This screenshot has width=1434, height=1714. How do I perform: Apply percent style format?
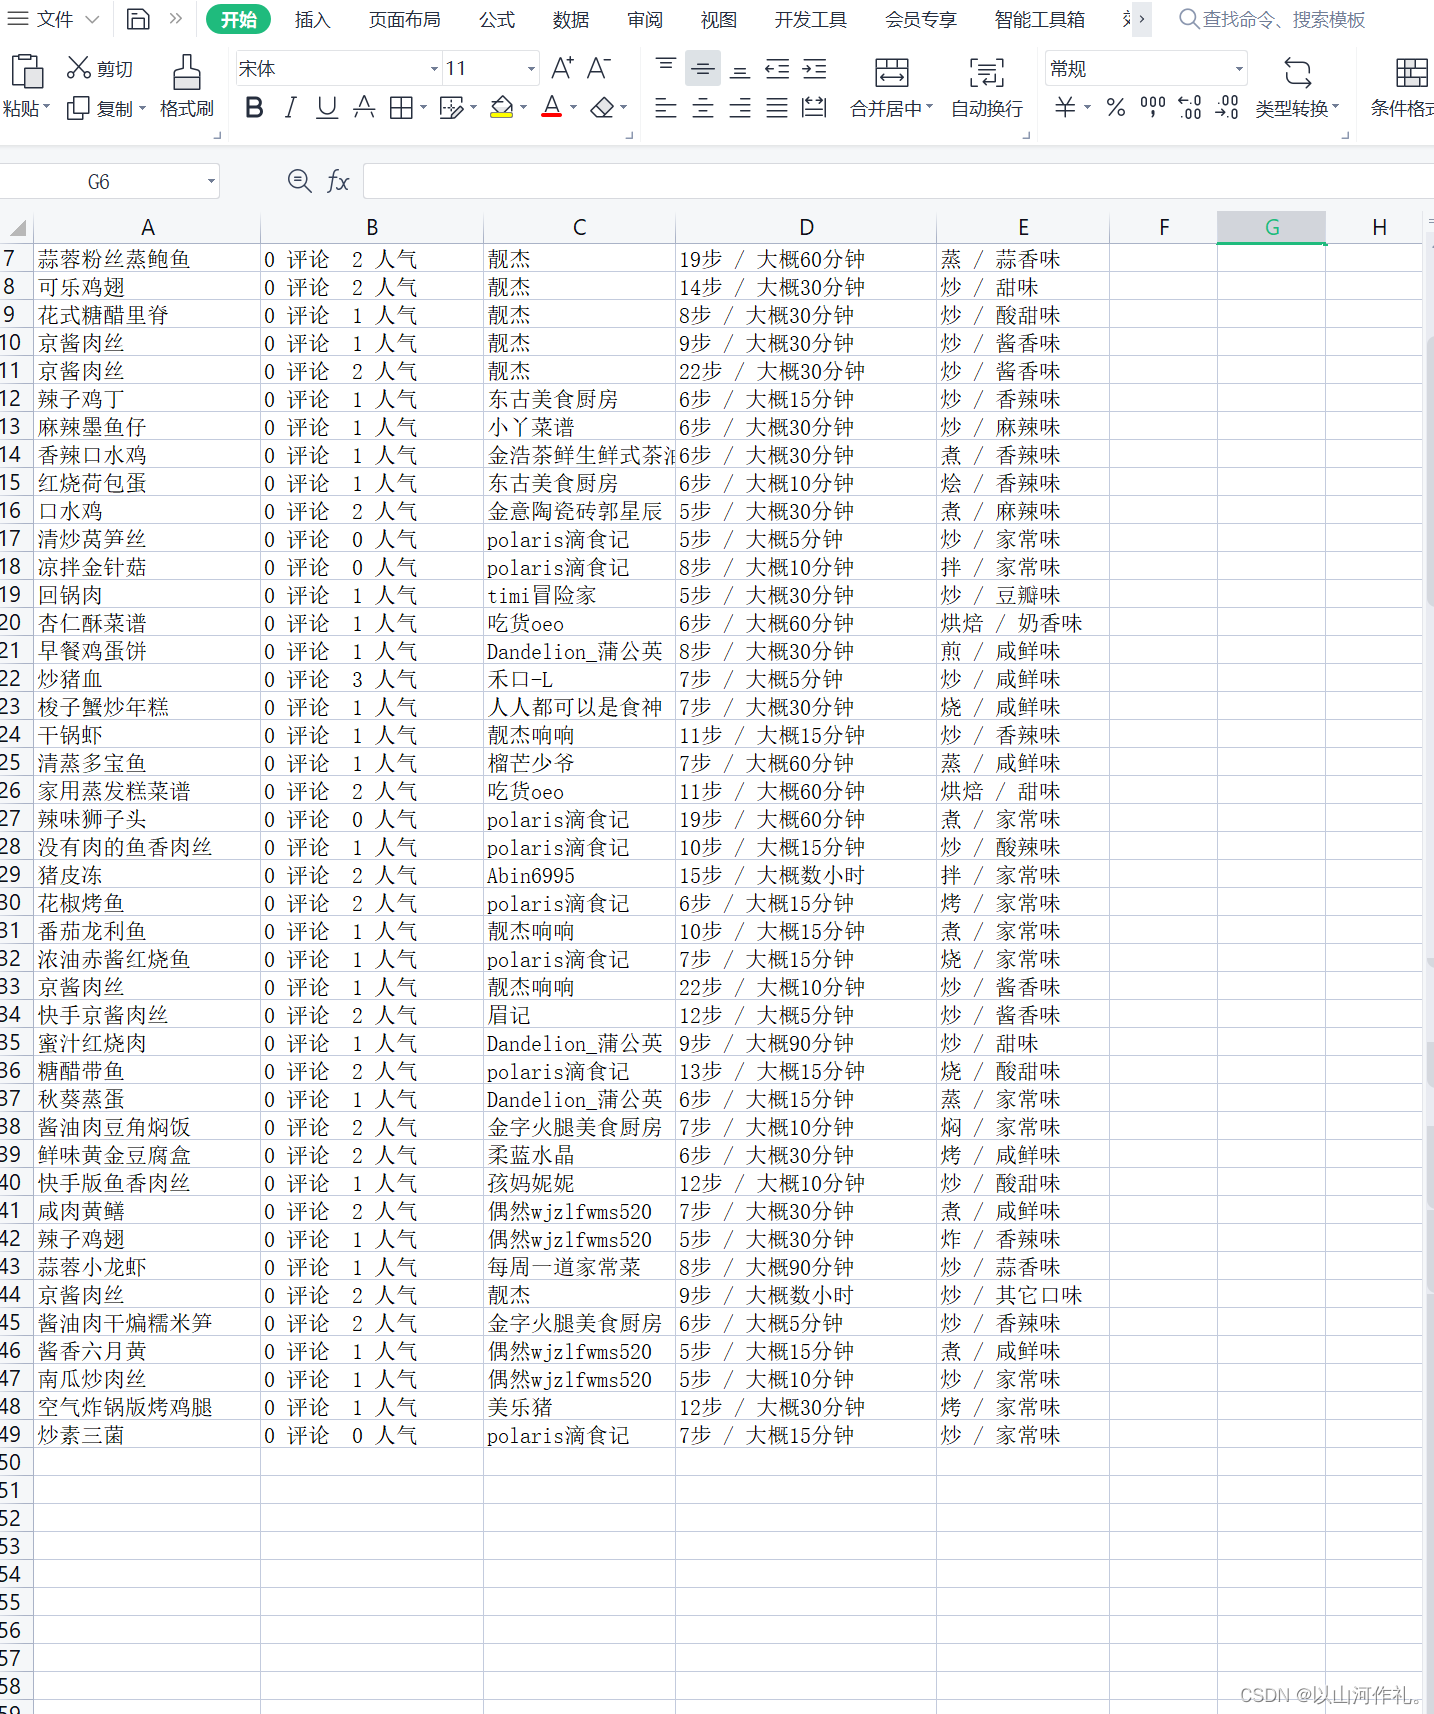pos(1116,108)
